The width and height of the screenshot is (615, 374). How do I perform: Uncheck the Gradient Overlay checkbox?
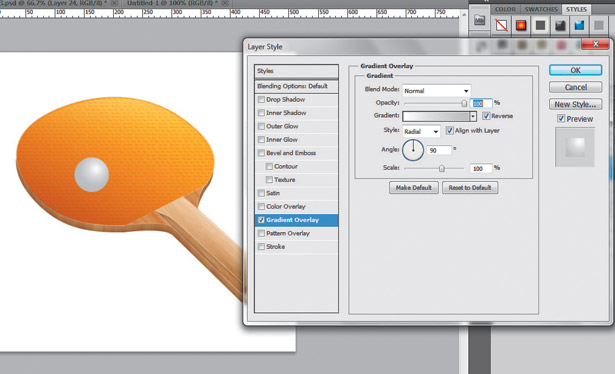click(261, 220)
